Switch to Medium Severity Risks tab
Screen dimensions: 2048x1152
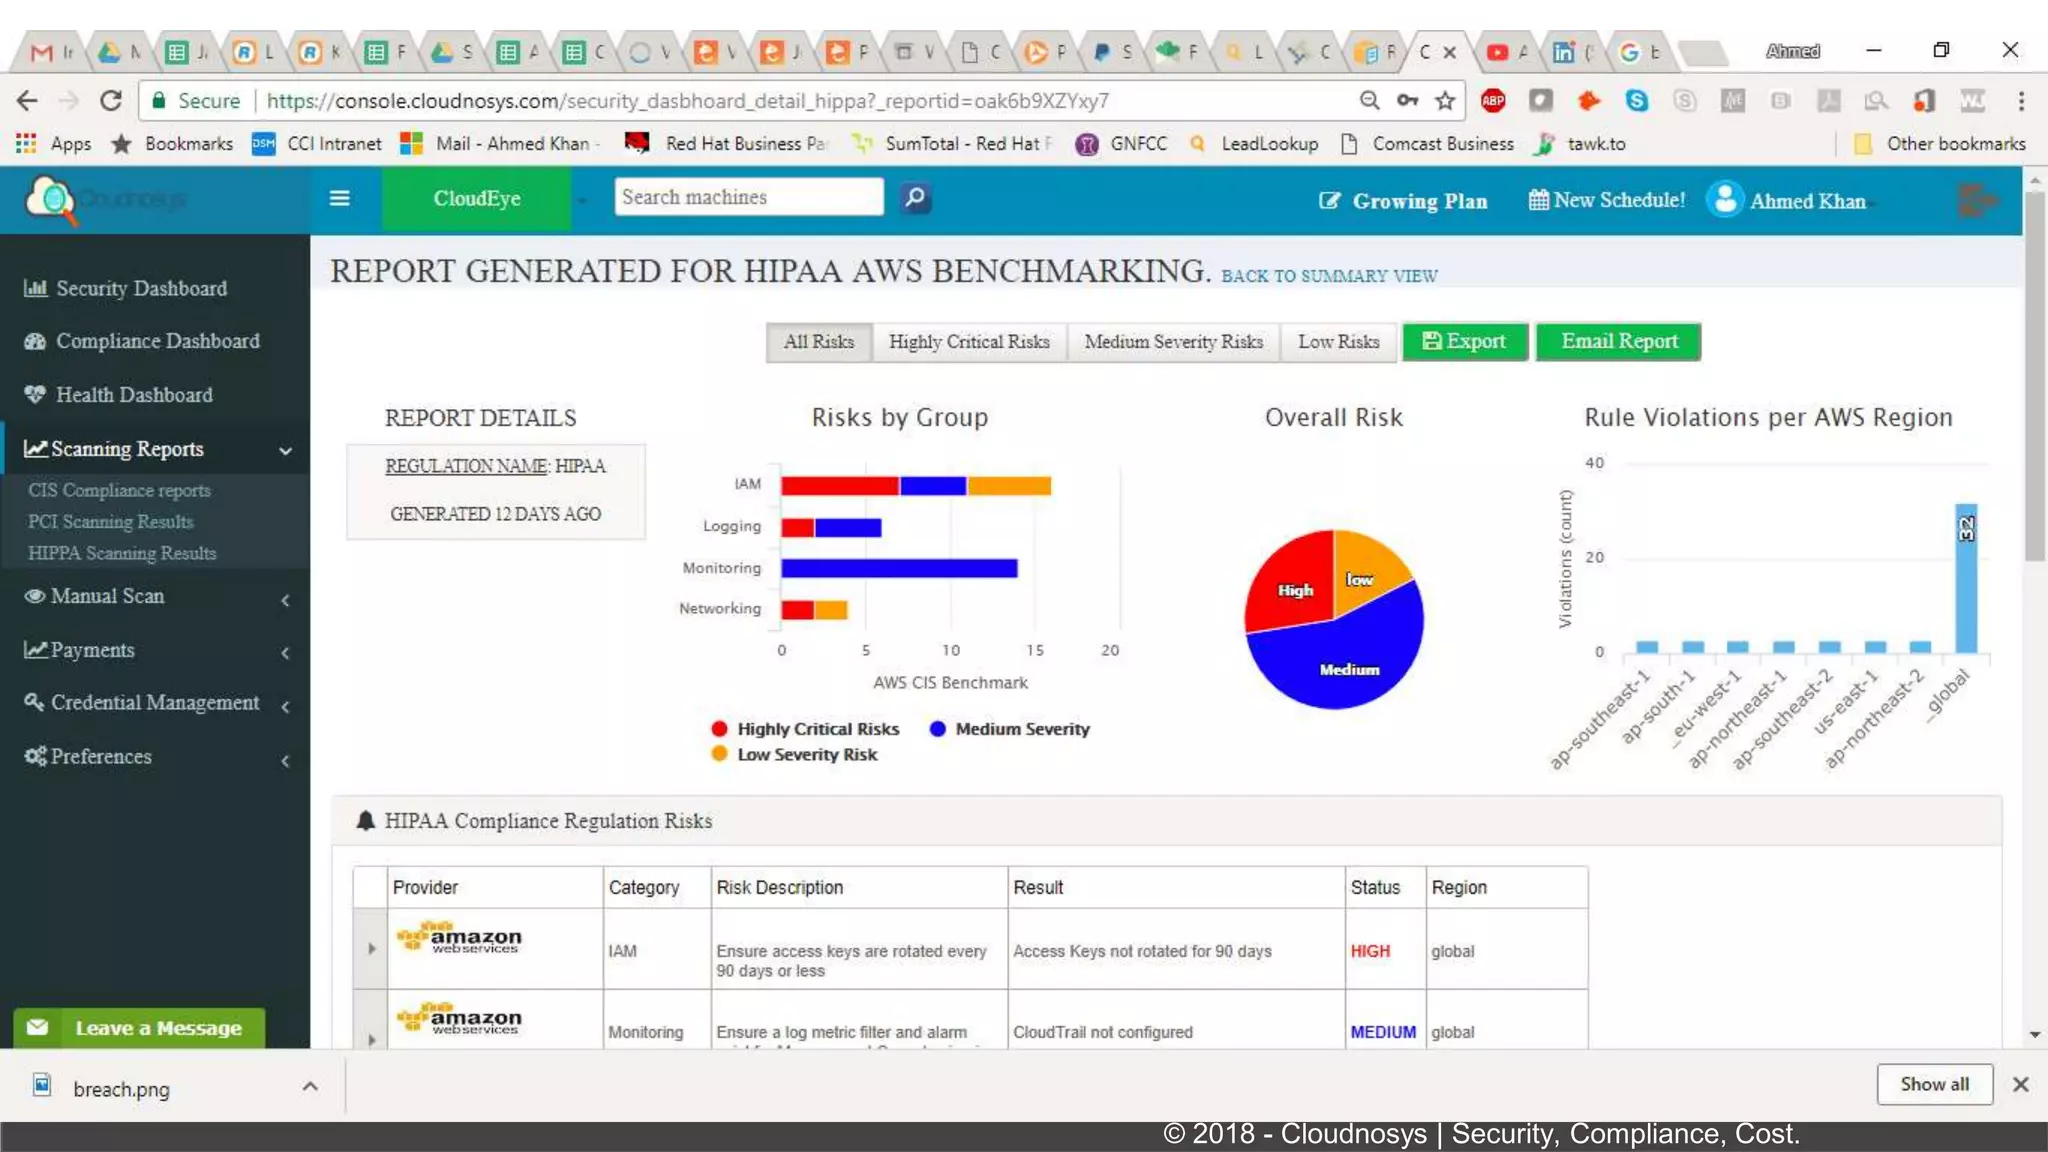[1174, 342]
